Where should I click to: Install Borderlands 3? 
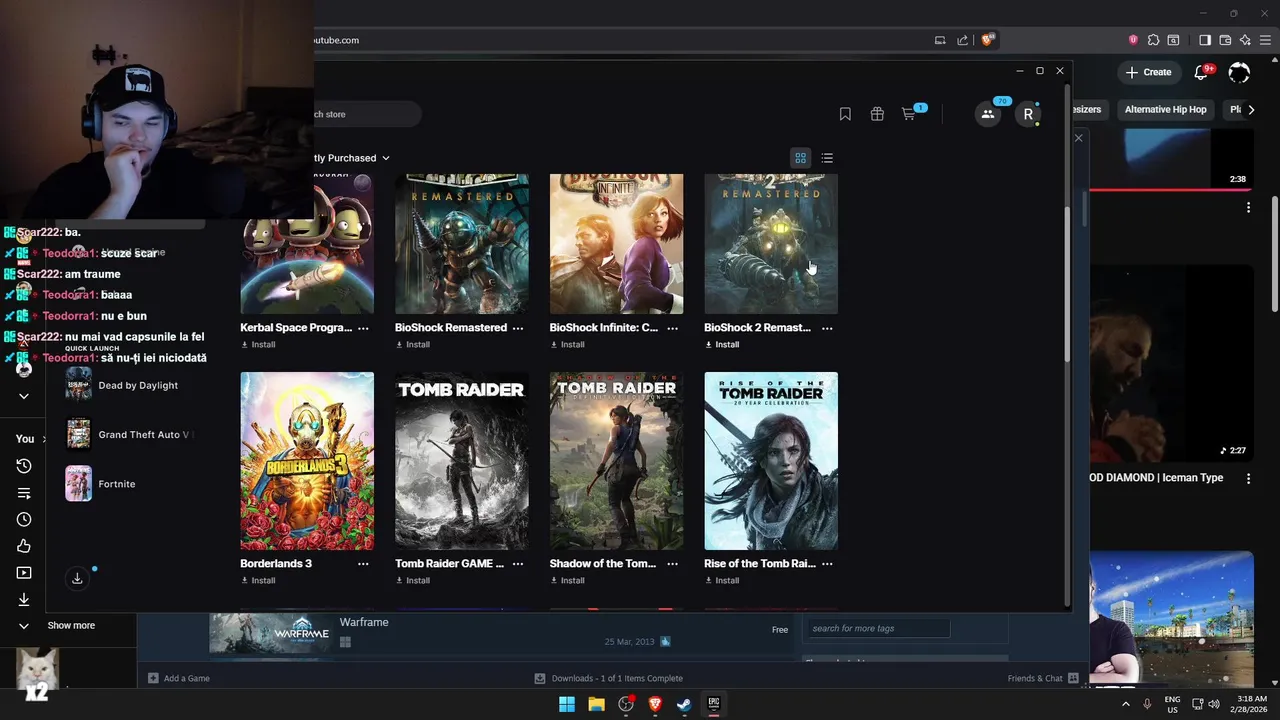(258, 581)
